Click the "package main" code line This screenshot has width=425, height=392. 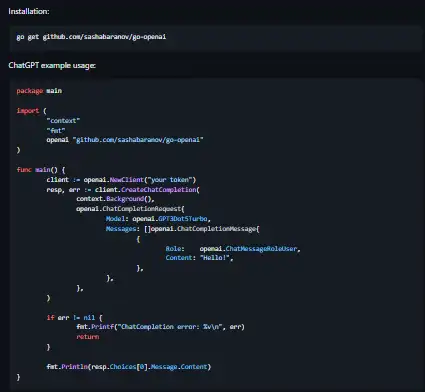[39, 91]
